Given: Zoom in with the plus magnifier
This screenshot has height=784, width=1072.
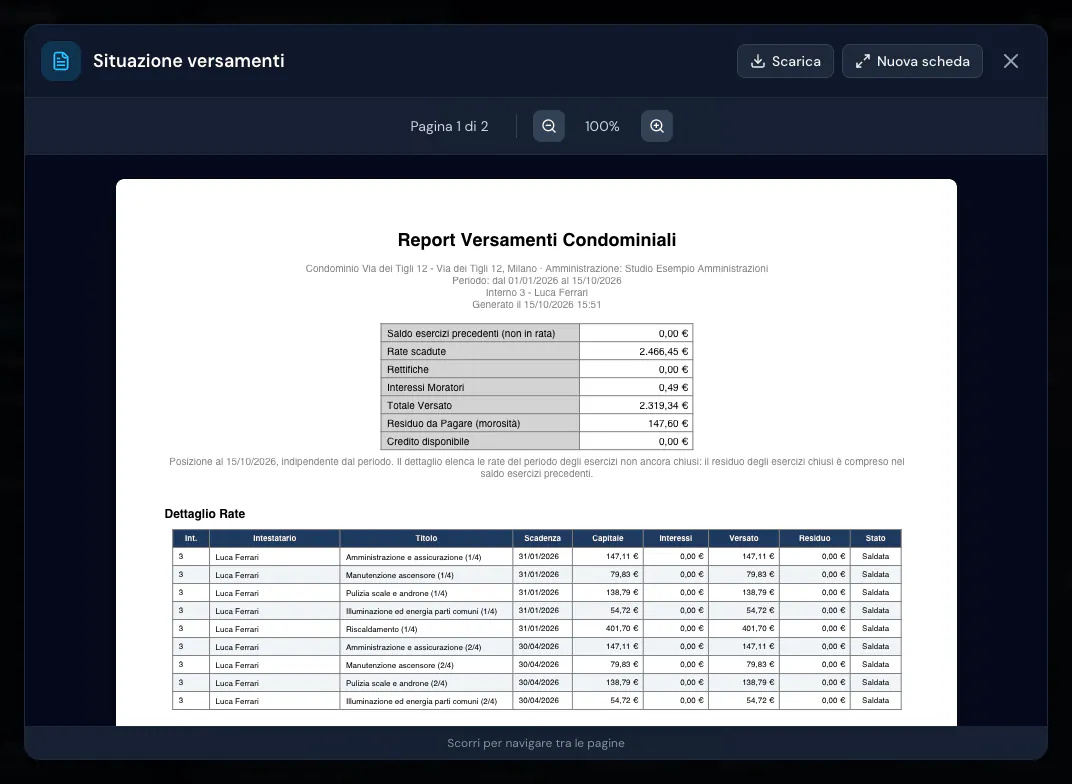Looking at the screenshot, I should (656, 126).
